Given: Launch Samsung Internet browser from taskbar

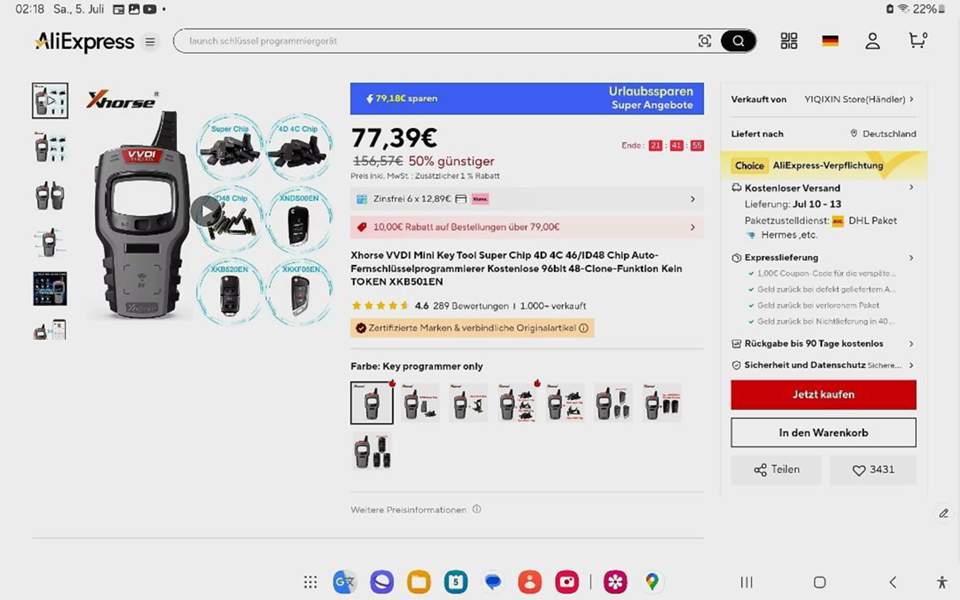Looking at the screenshot, I should [x=381, y=582].
